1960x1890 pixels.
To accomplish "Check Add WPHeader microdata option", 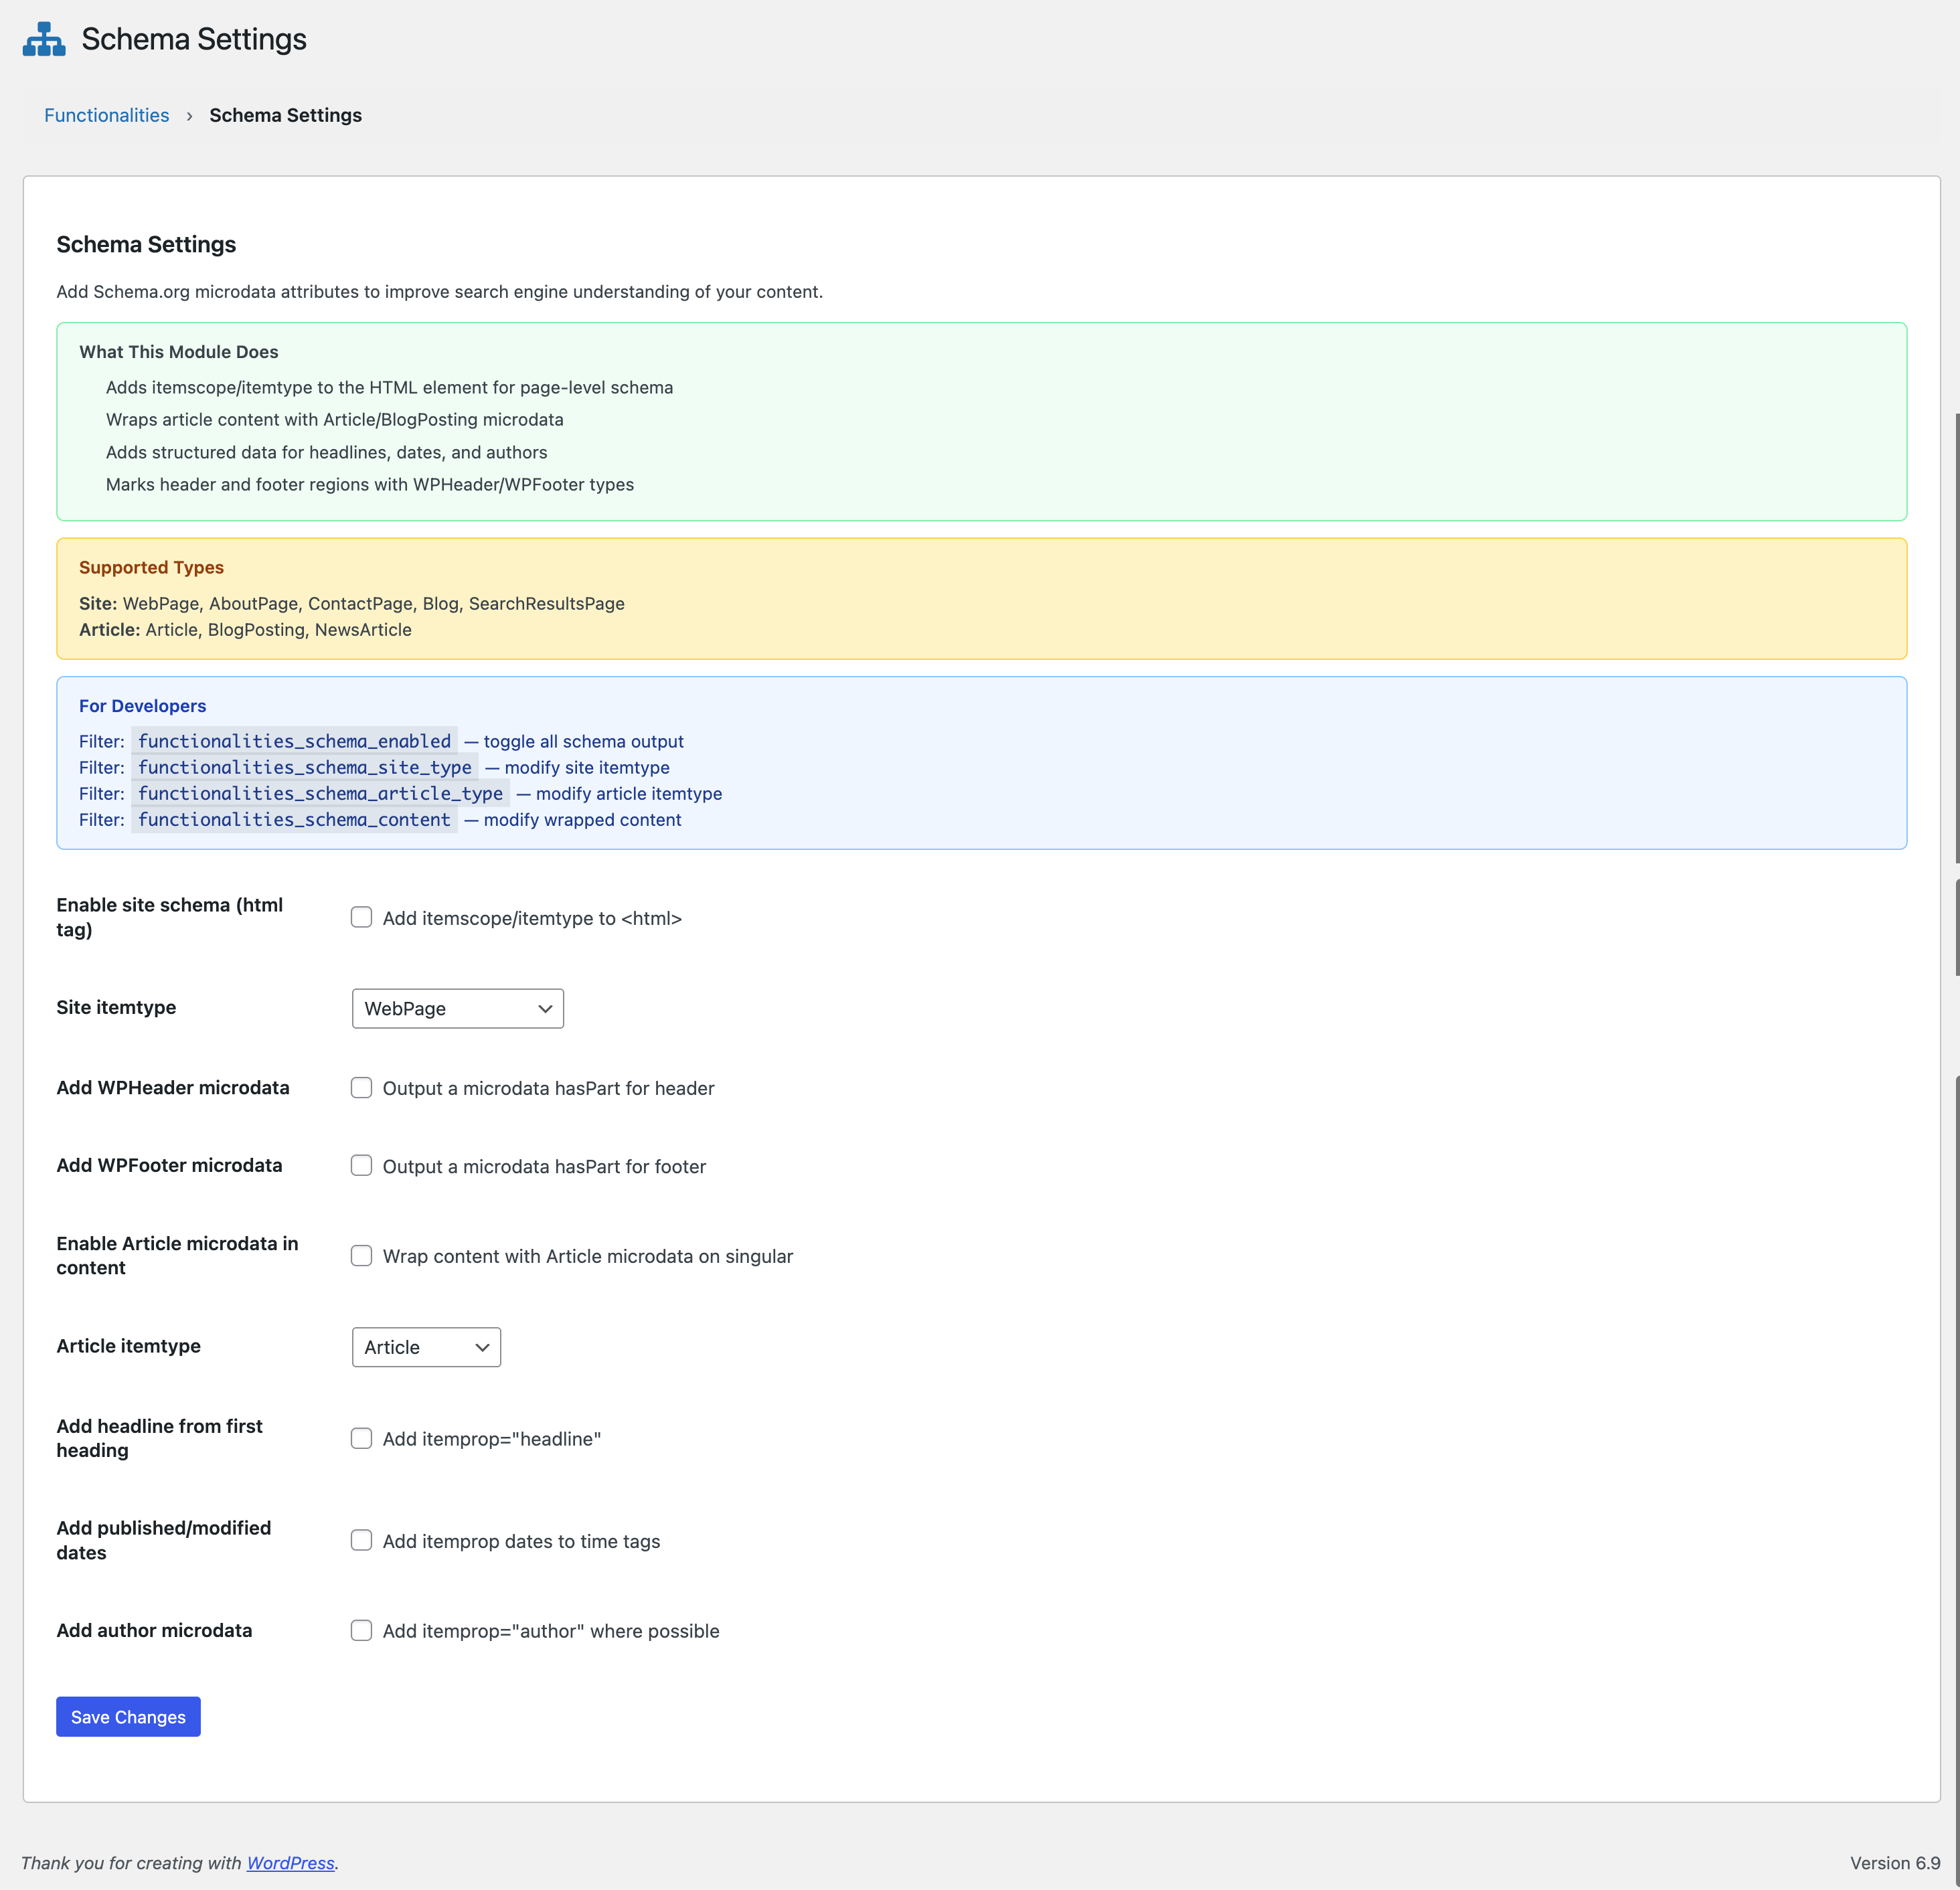I will pos(361,1087).
